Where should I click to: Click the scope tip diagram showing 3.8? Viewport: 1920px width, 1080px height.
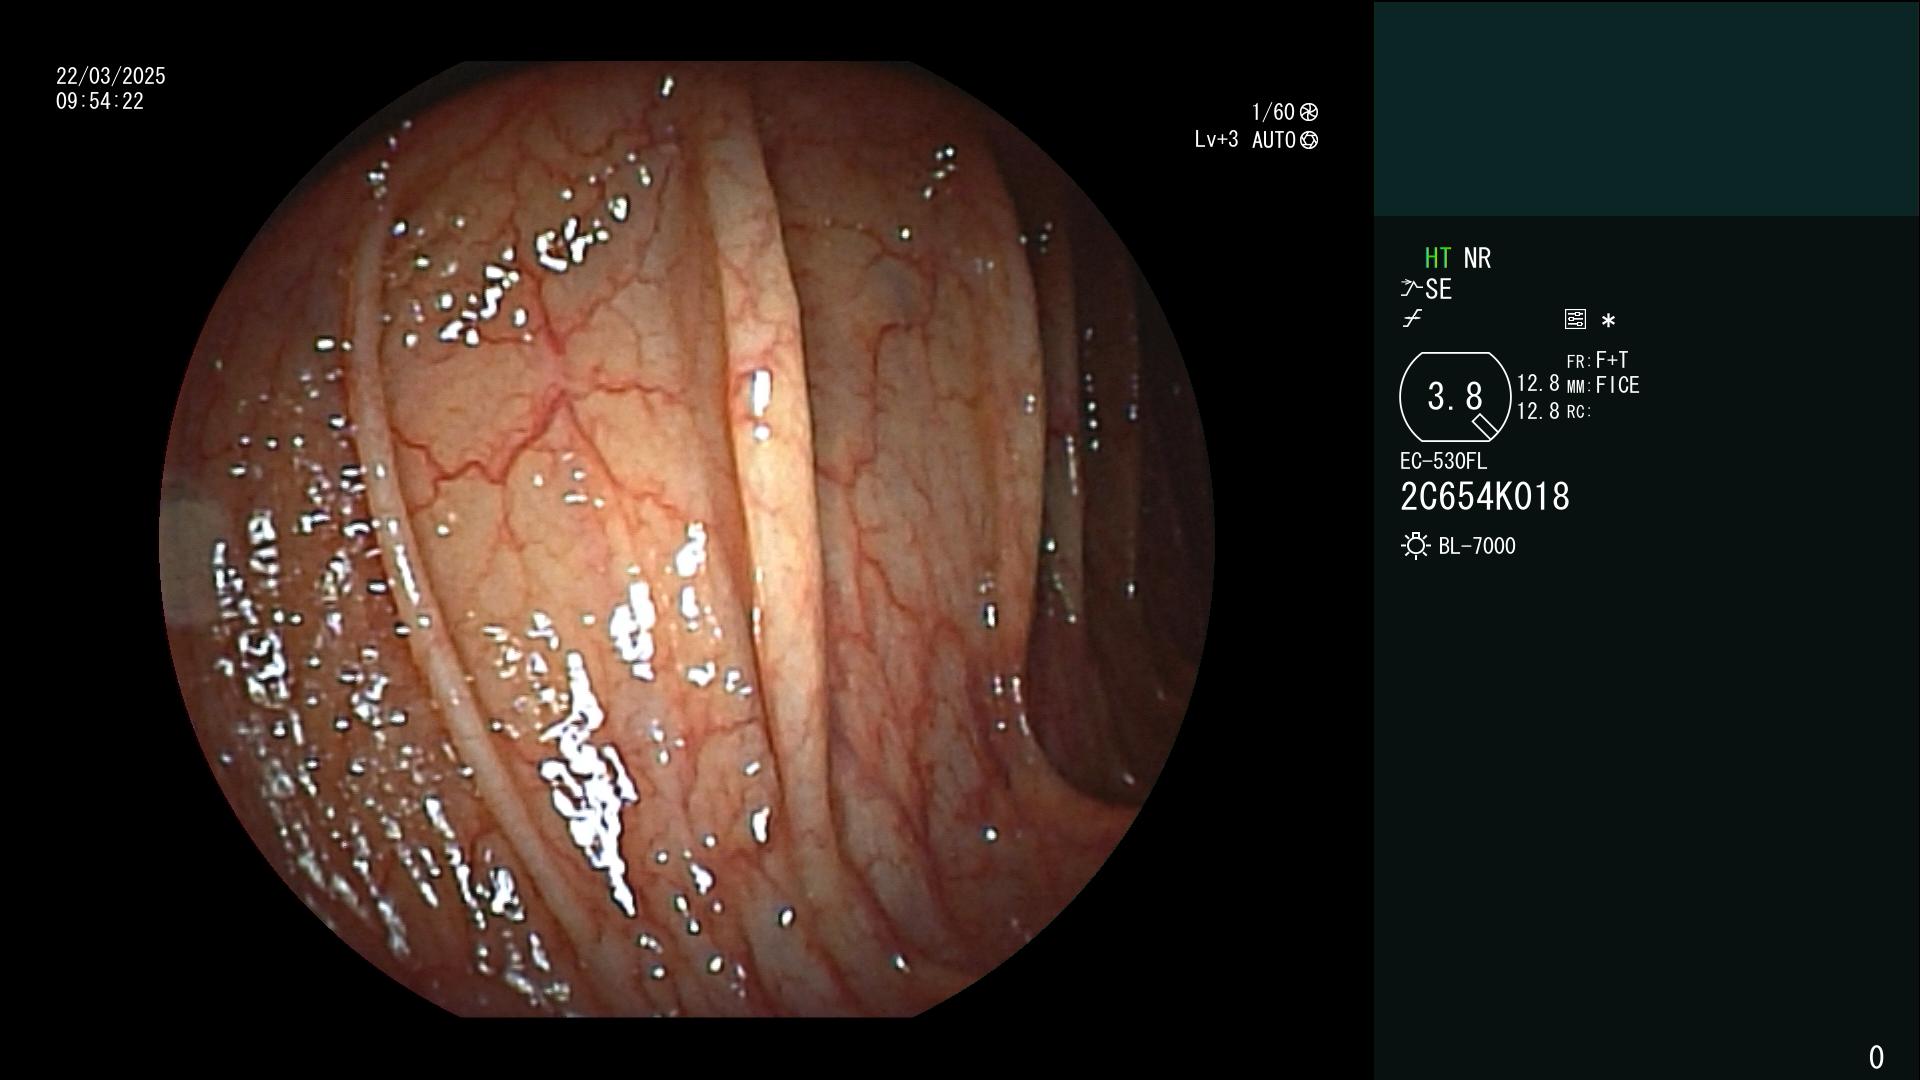[x=1455, y=397]
